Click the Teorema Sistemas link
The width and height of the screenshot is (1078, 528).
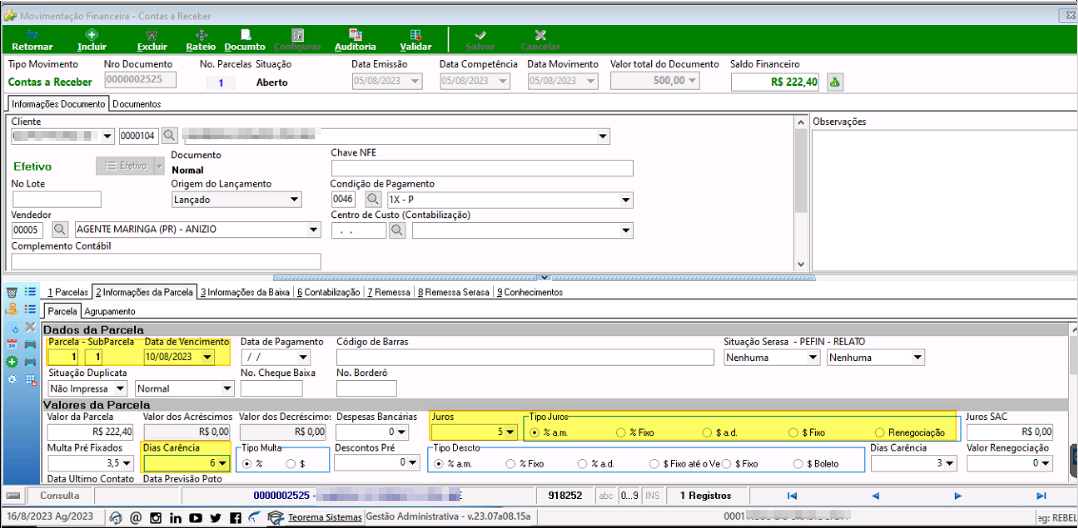[324, 518]
